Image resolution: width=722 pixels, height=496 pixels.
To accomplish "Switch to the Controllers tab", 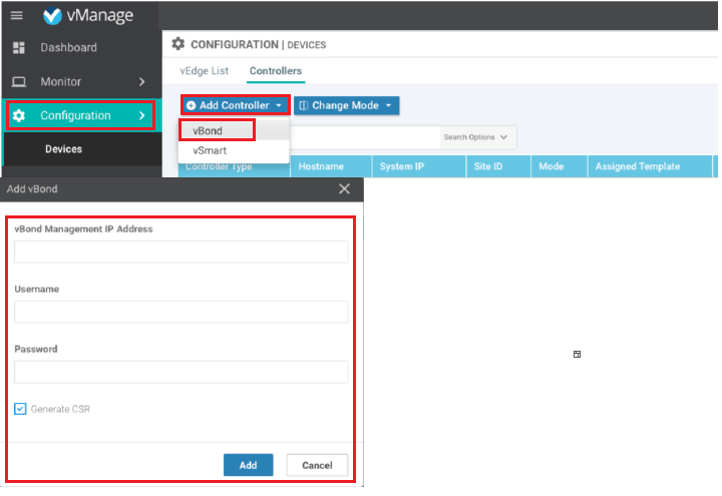I will (276, 71).
